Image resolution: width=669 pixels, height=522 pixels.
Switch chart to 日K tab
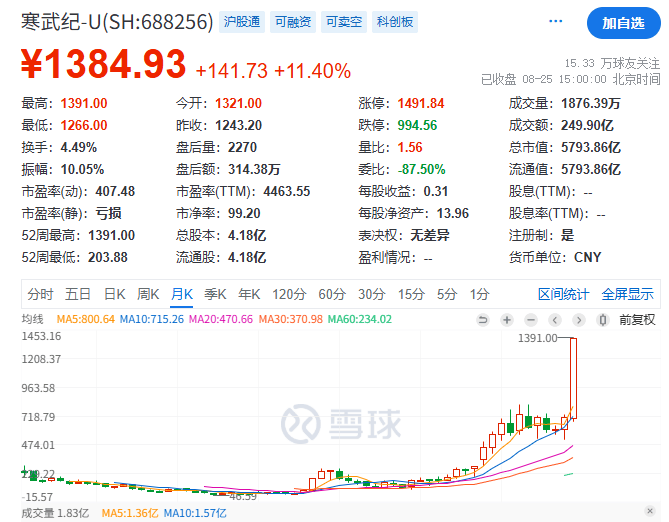pyautogui.click(x=114, y=294)
